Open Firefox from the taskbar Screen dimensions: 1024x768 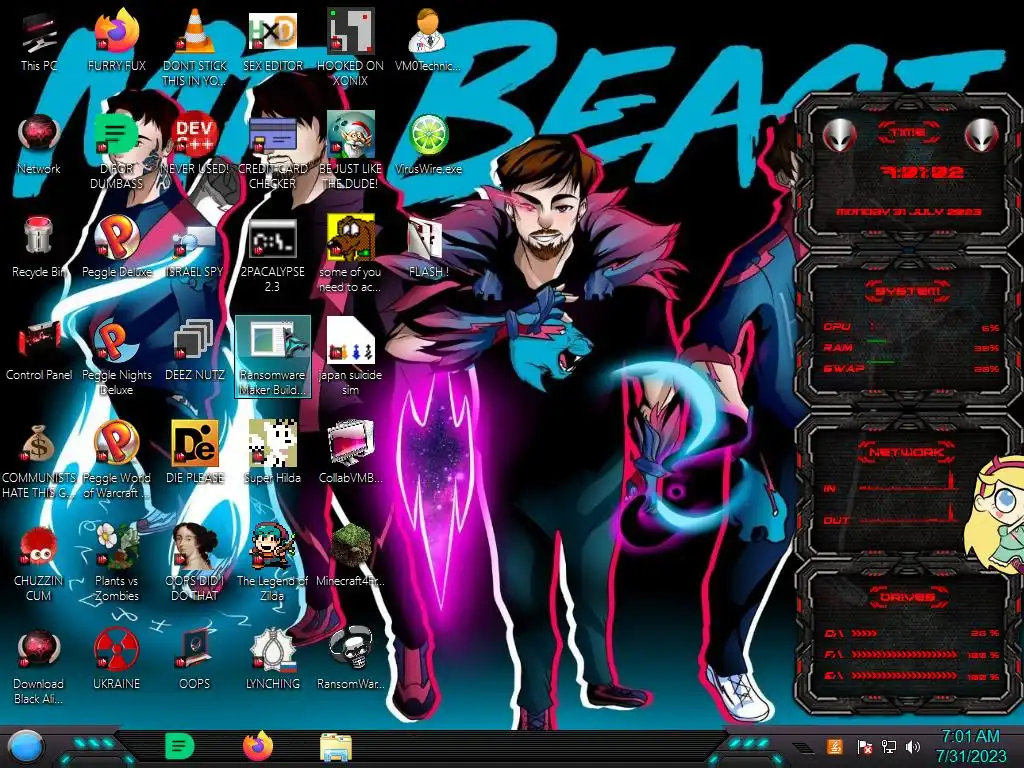(x=258, y=746)
